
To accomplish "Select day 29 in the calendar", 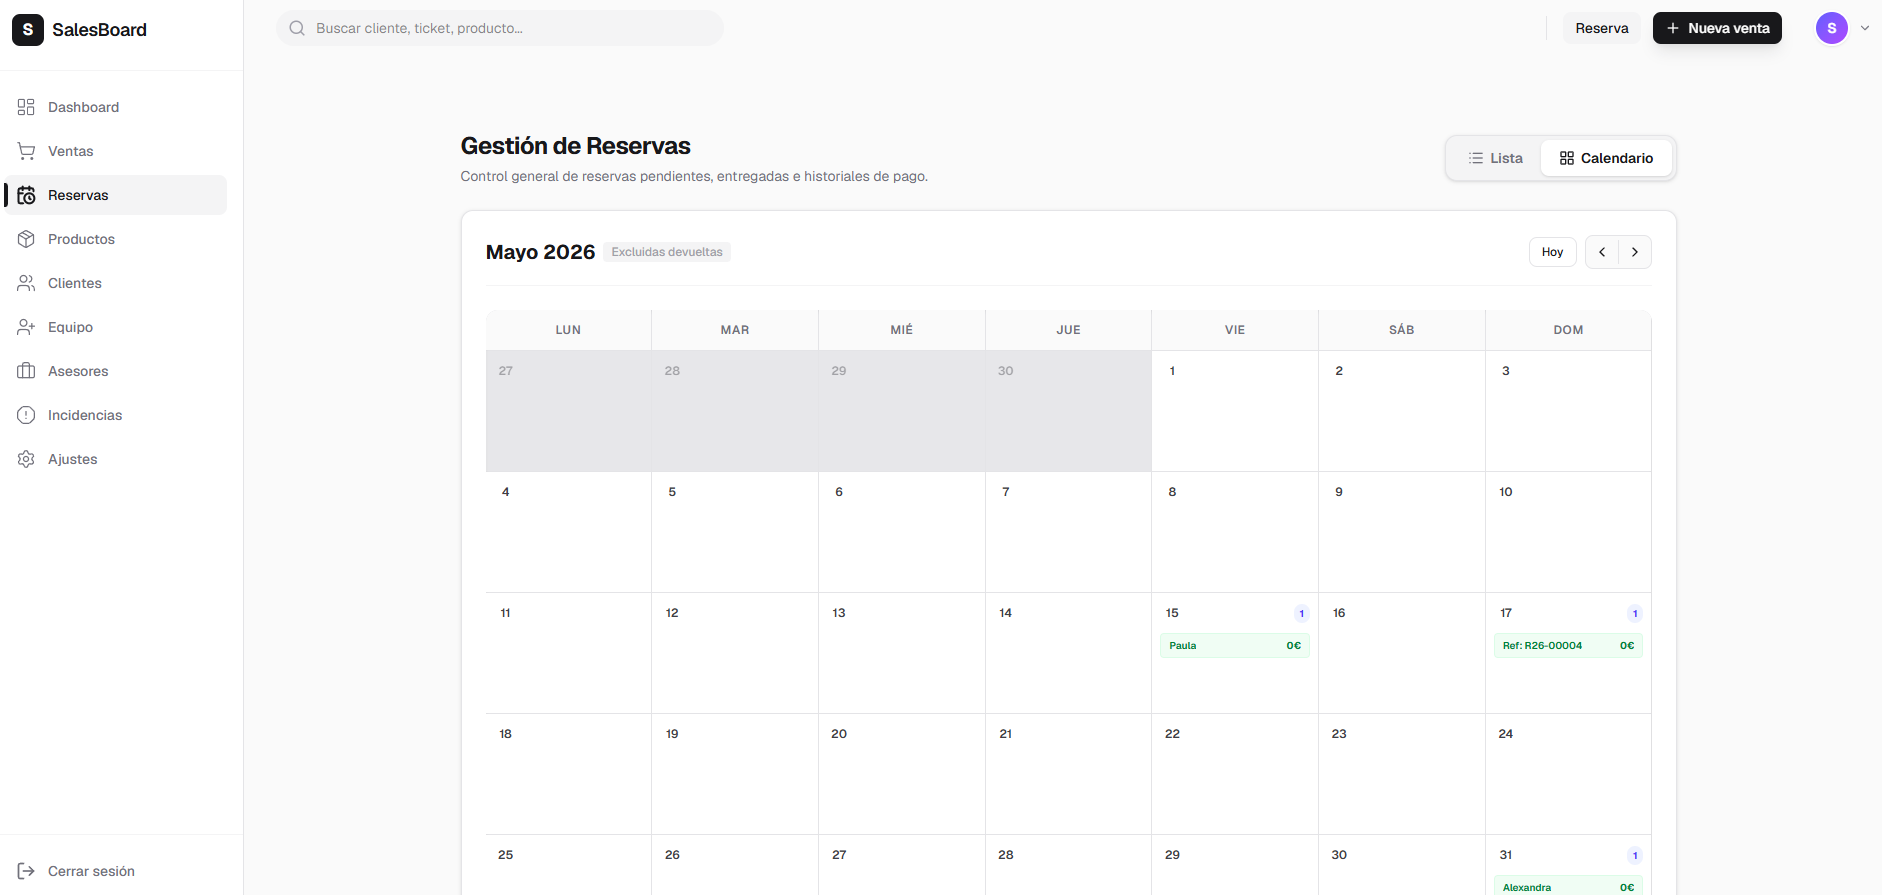I will pos(1235,865).
